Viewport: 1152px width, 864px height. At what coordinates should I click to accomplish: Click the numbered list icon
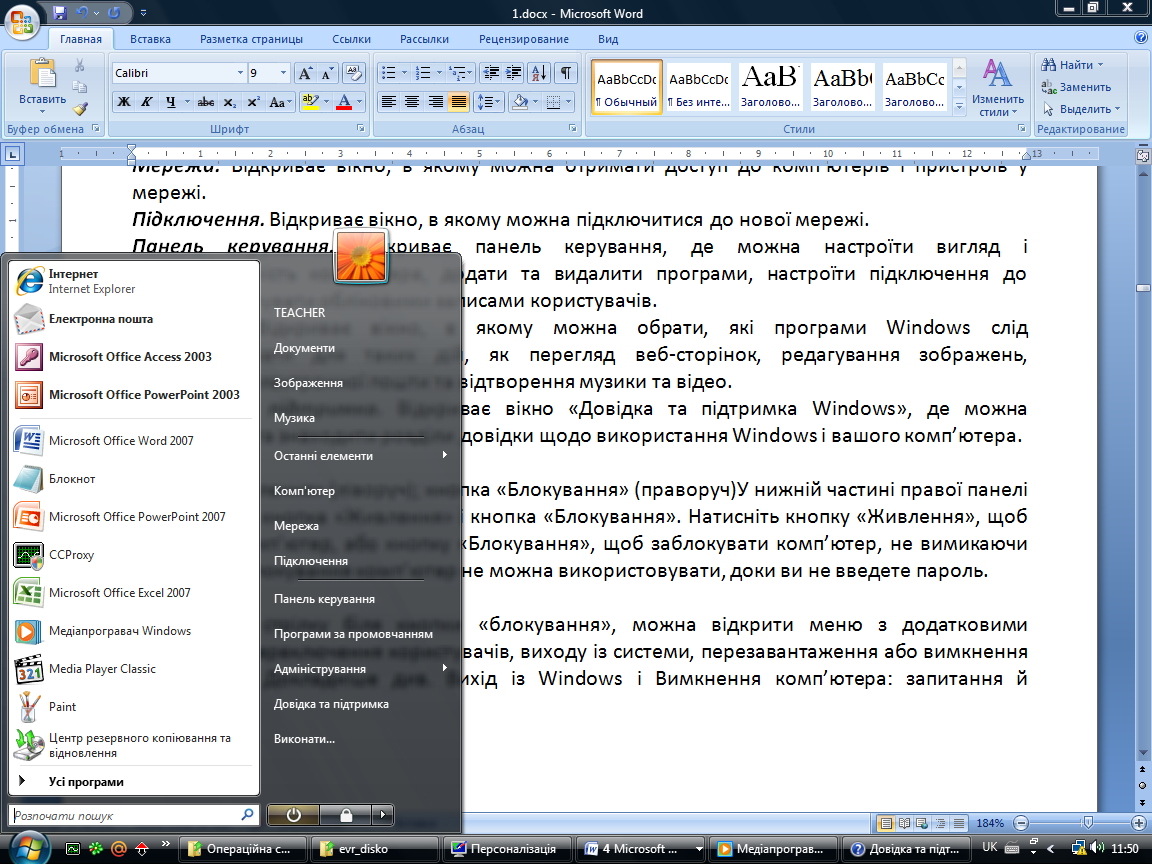[x=423, y=73]
